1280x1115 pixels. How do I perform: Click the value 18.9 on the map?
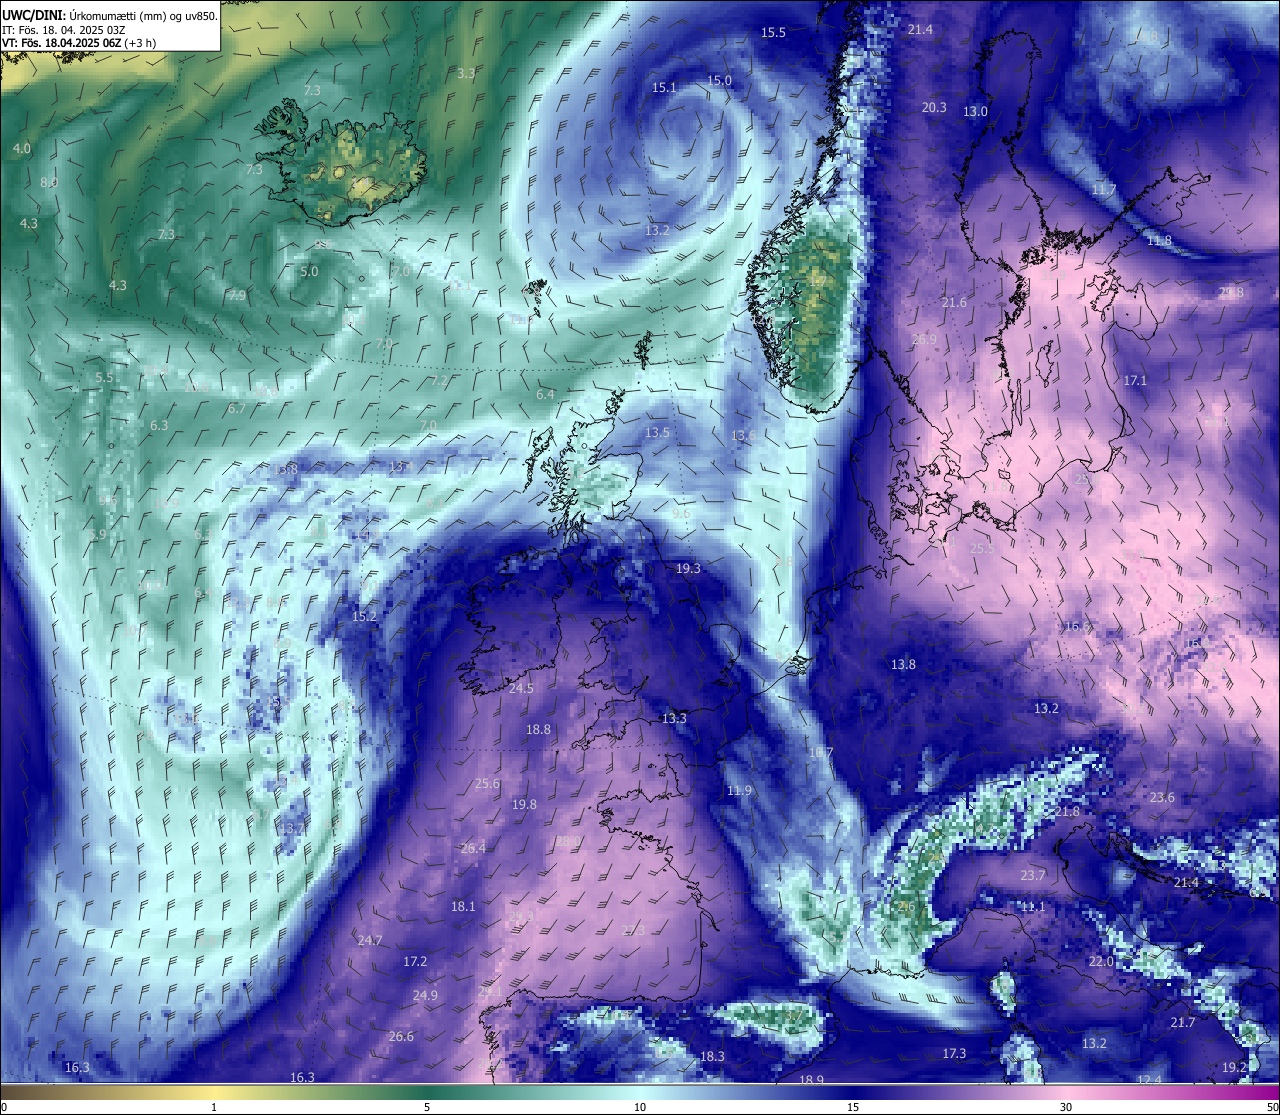tap(811, 1080)
